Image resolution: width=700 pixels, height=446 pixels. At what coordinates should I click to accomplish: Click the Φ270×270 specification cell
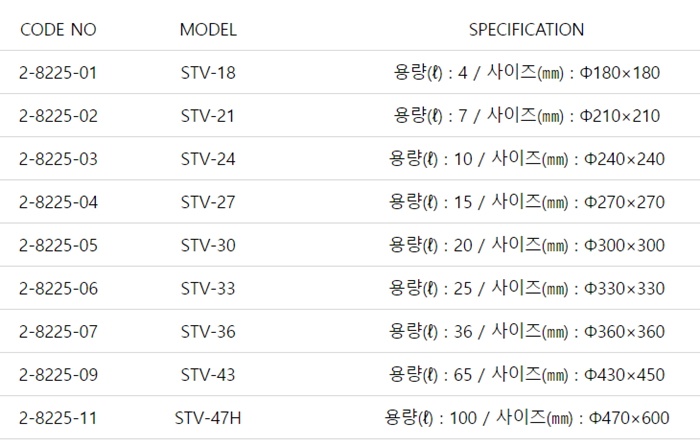[x=527, y=202]
